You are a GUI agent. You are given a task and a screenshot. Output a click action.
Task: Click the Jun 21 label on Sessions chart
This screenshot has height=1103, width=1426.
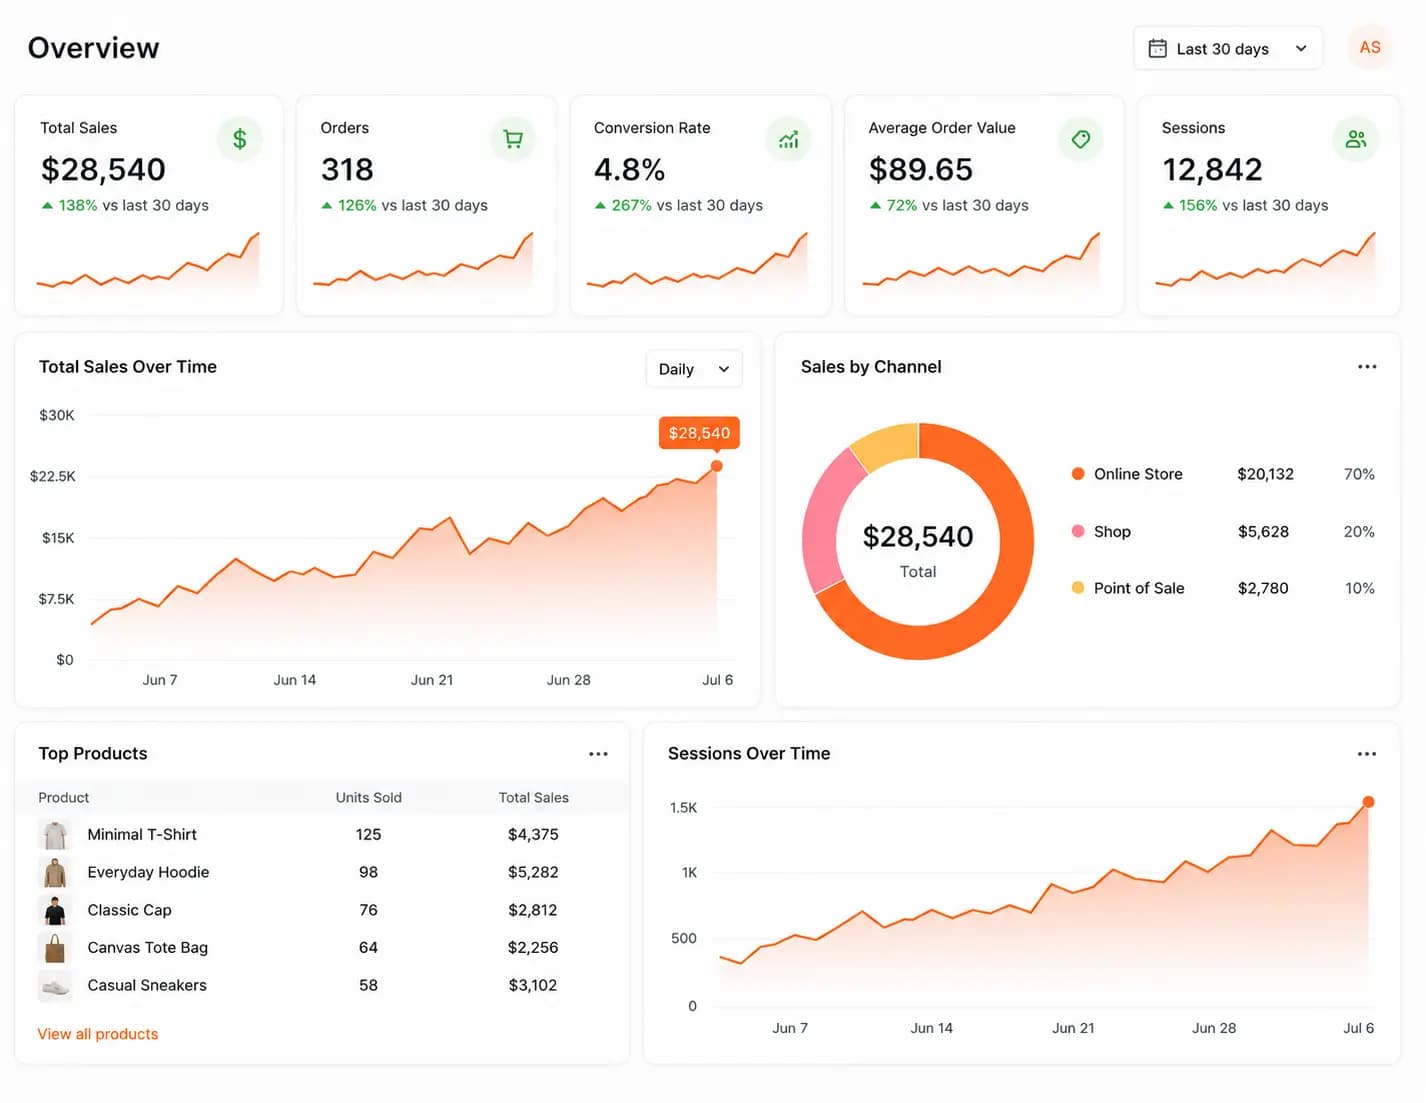[1073, 1028]
